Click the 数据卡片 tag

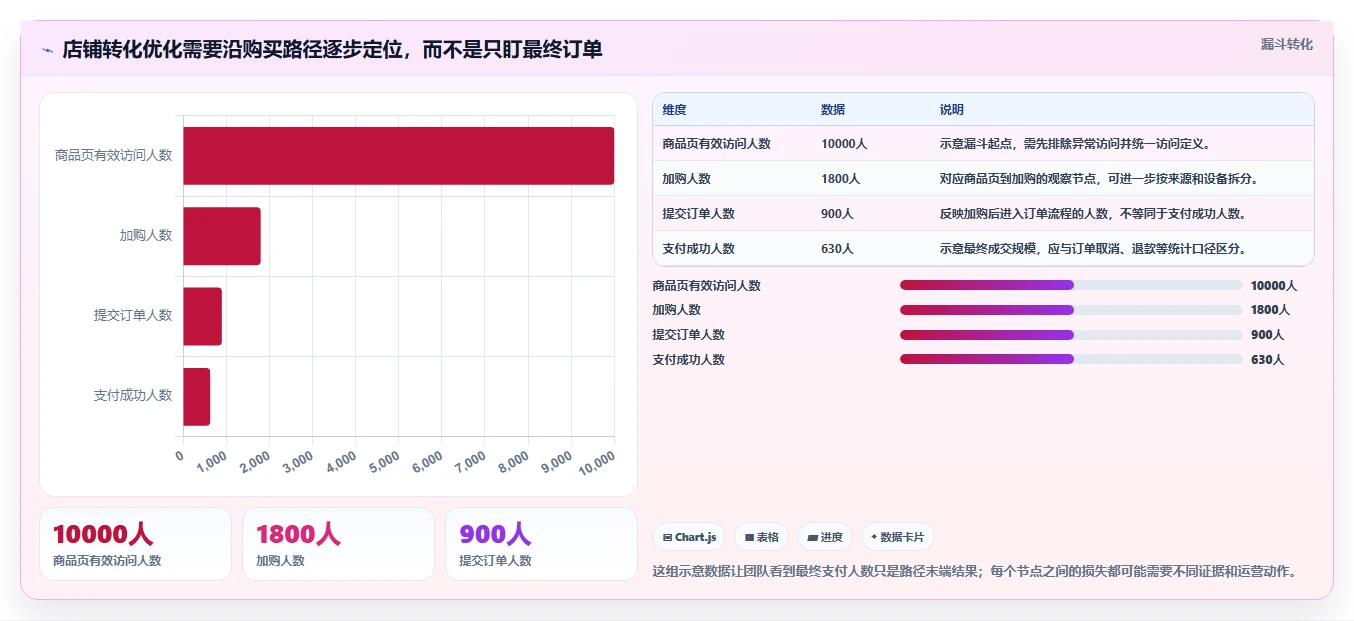[x=898, y=537]
